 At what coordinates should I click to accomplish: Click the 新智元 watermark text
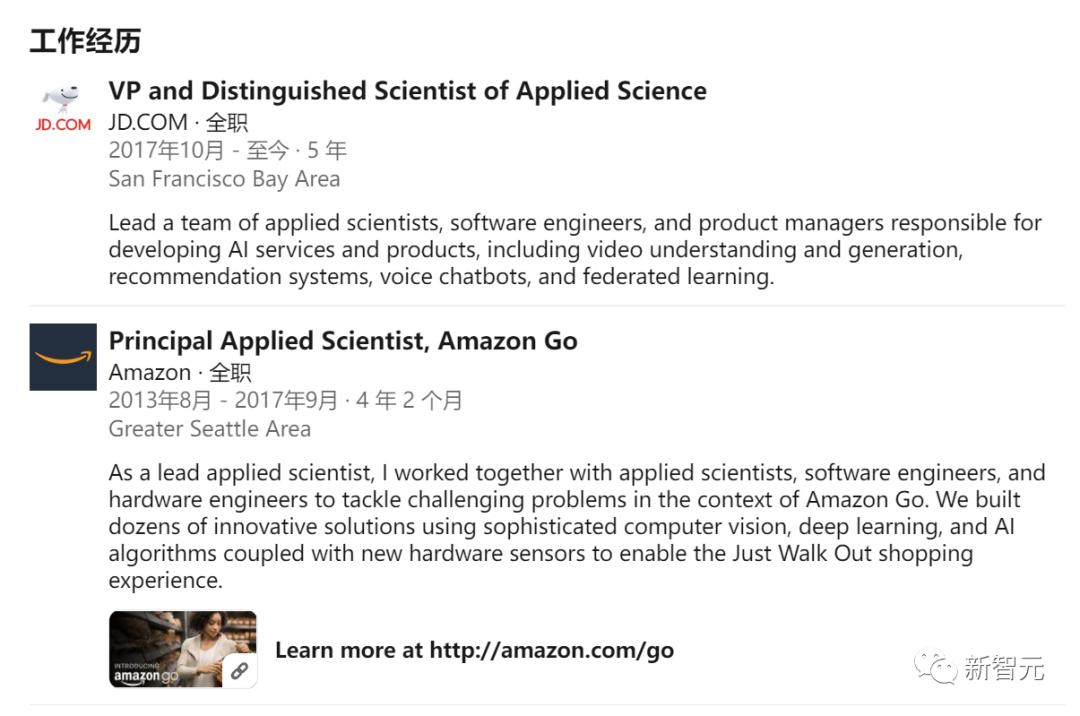click(x=1004, y=668)
